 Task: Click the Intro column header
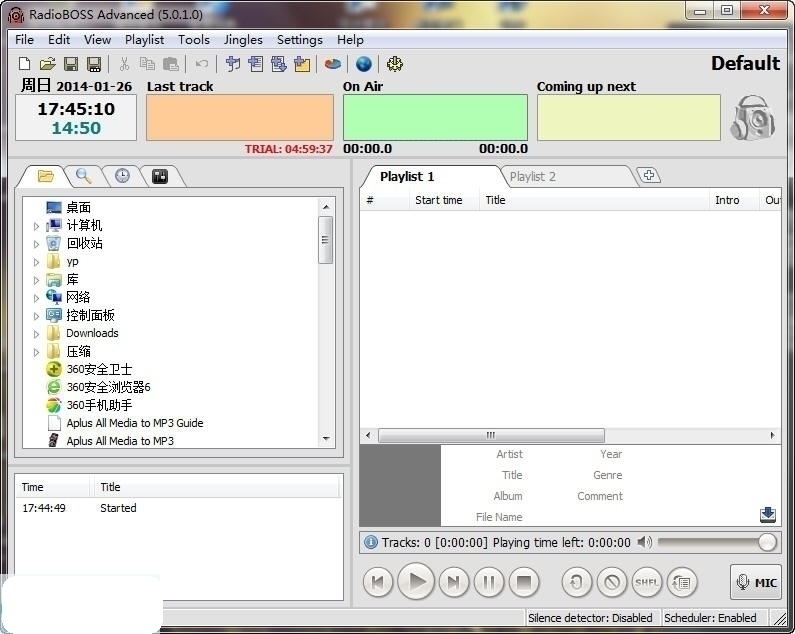pos(727,200)
